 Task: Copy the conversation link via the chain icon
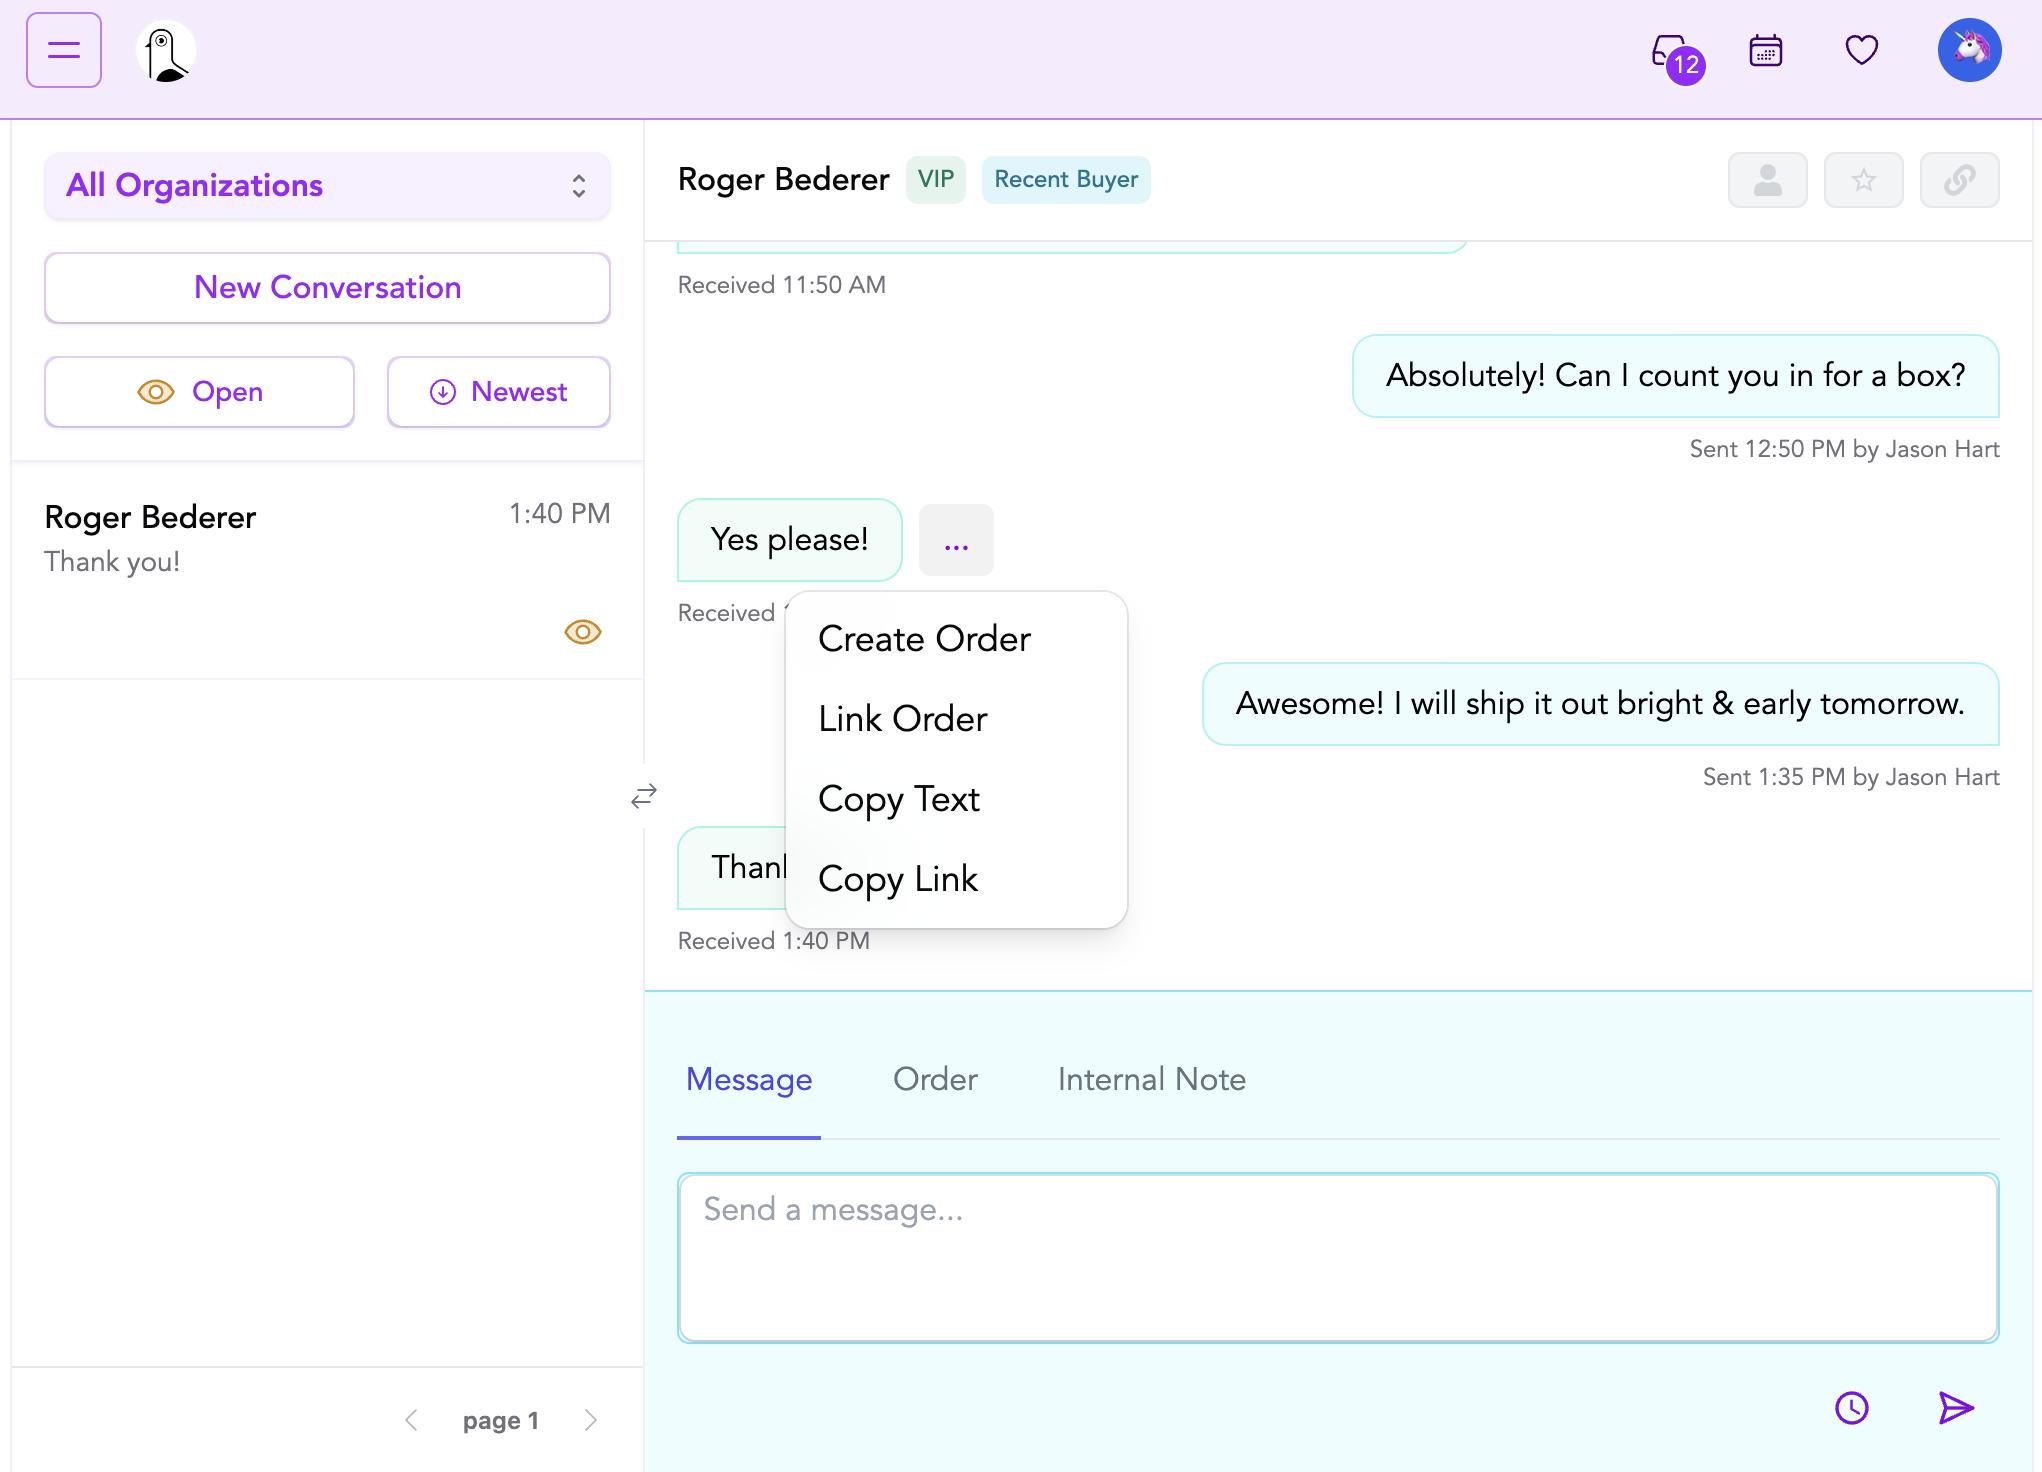pyautogui.click(x=1959, y=180)
